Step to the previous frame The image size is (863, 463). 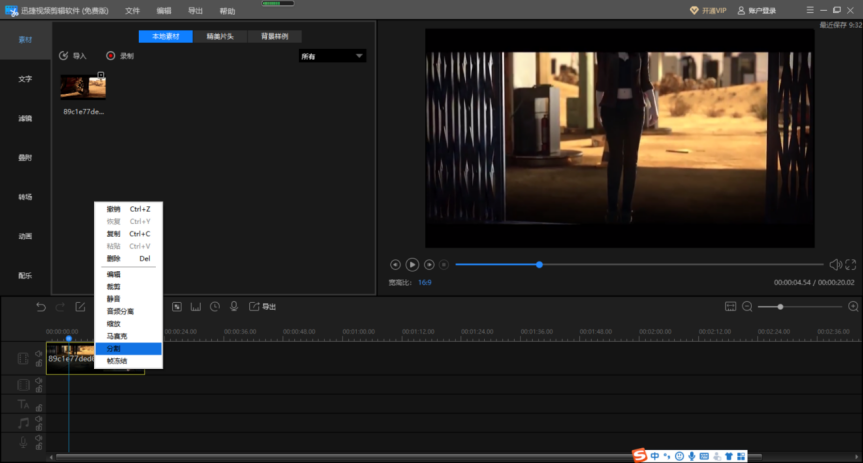pos(395,265)
